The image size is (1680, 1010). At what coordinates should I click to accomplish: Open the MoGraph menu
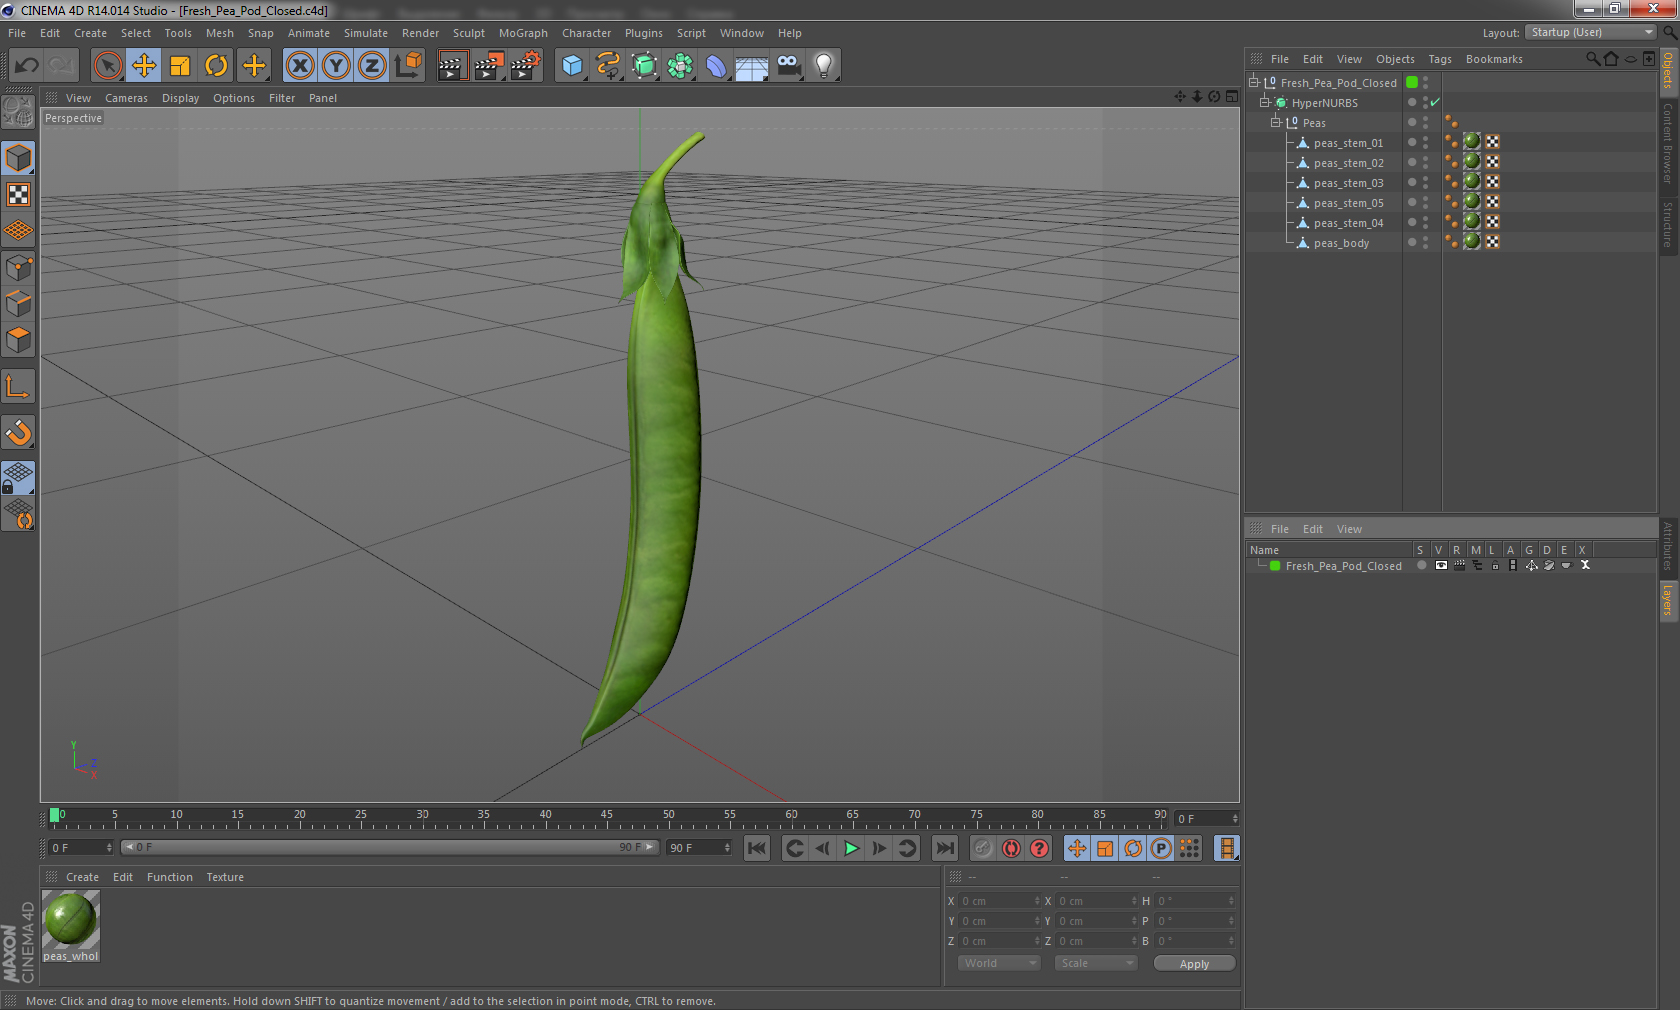[x=523, y=33]
